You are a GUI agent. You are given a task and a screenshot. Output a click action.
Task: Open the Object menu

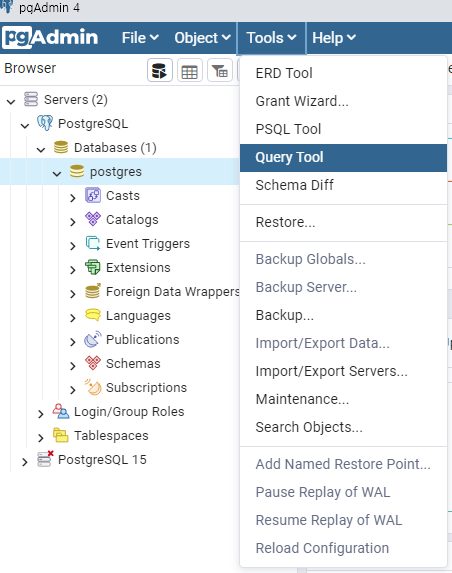click(x=202, y=38)
